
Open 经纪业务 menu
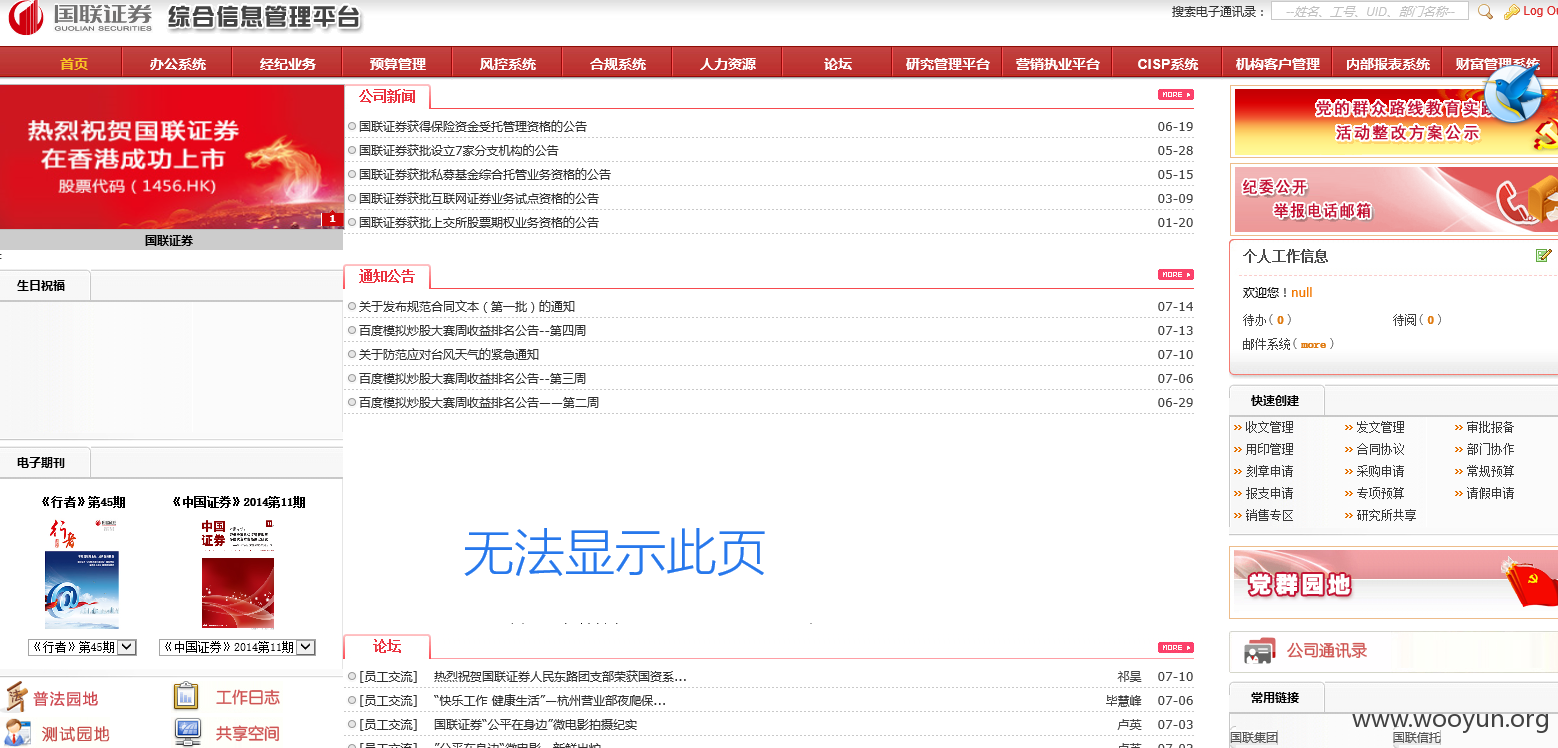(288, 64)
